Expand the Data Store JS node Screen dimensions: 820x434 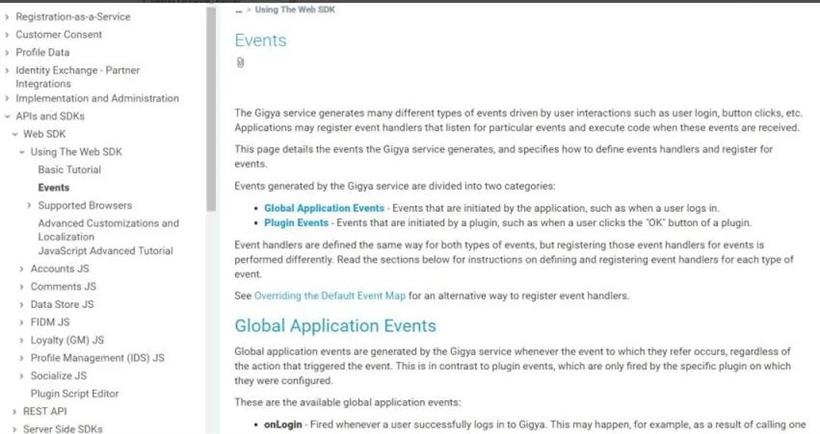coord(21,305)
